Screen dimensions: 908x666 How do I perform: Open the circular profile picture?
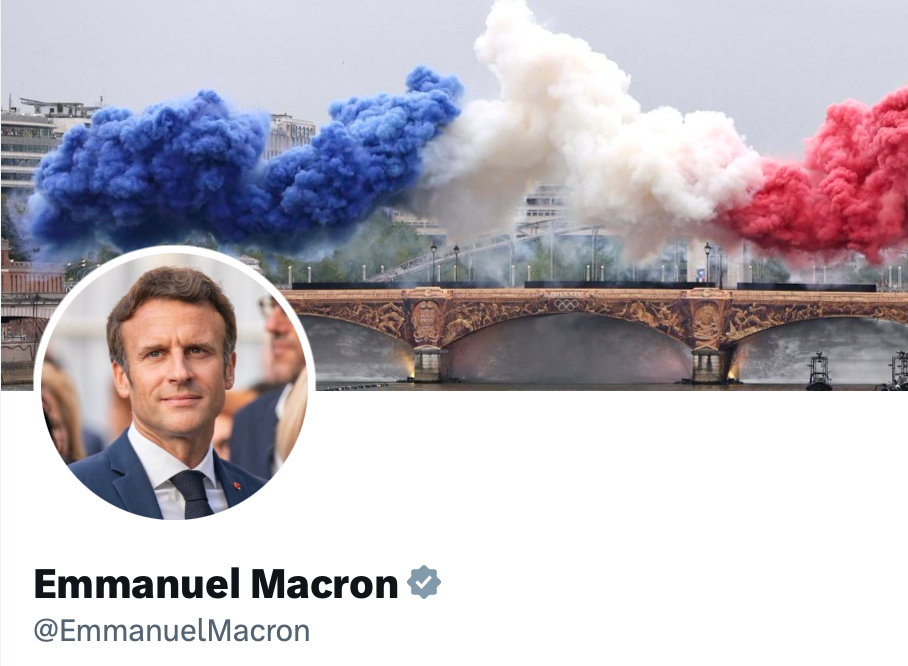pos(174,383)
